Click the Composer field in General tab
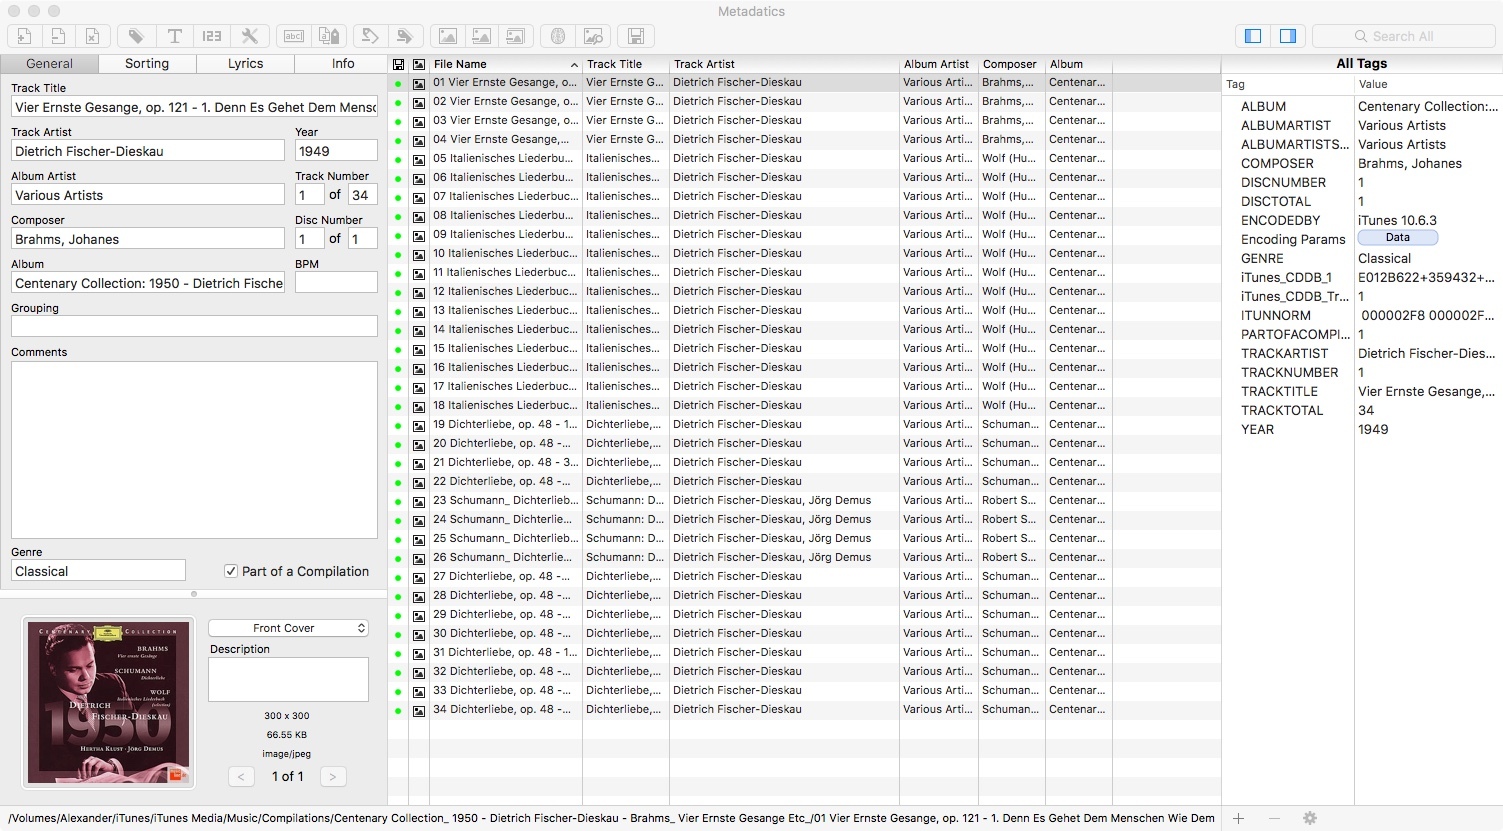This screenshot has height=831, width=1503. 148,239
